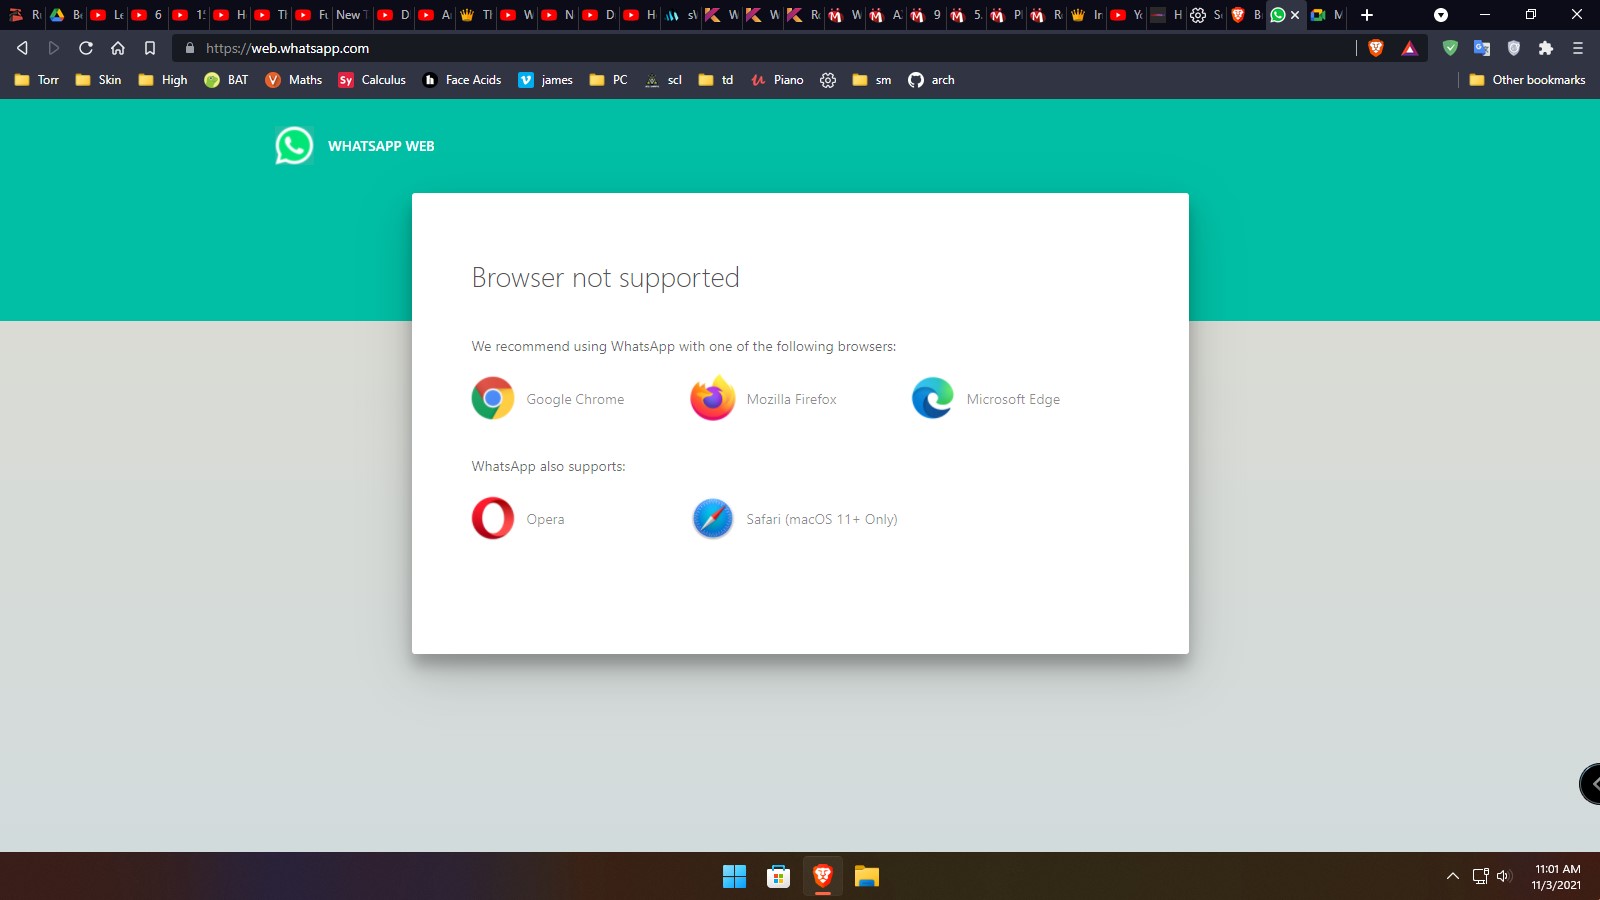Image resolution: width=1600 pixels, height=900 pixels.
Task: Switch to the first tab in tab bar
Action: click(23, 15)
